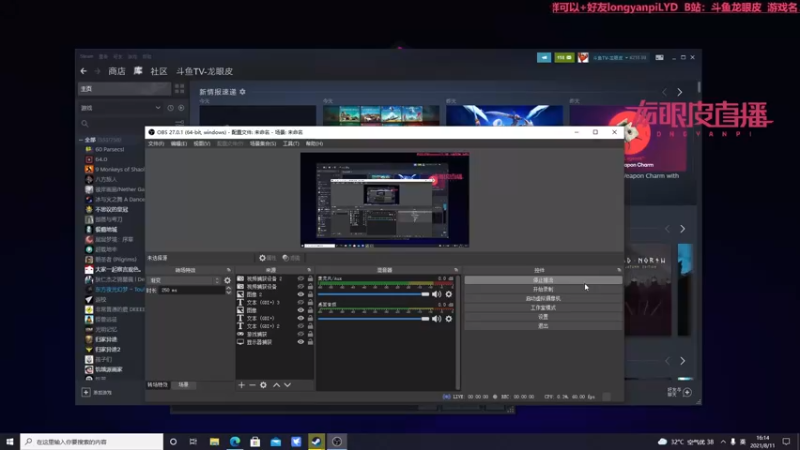The width and height of the screenshot is (800, 450).
Task: Open the OBS 工具(T) menu
Action: [x=291, y=144]
